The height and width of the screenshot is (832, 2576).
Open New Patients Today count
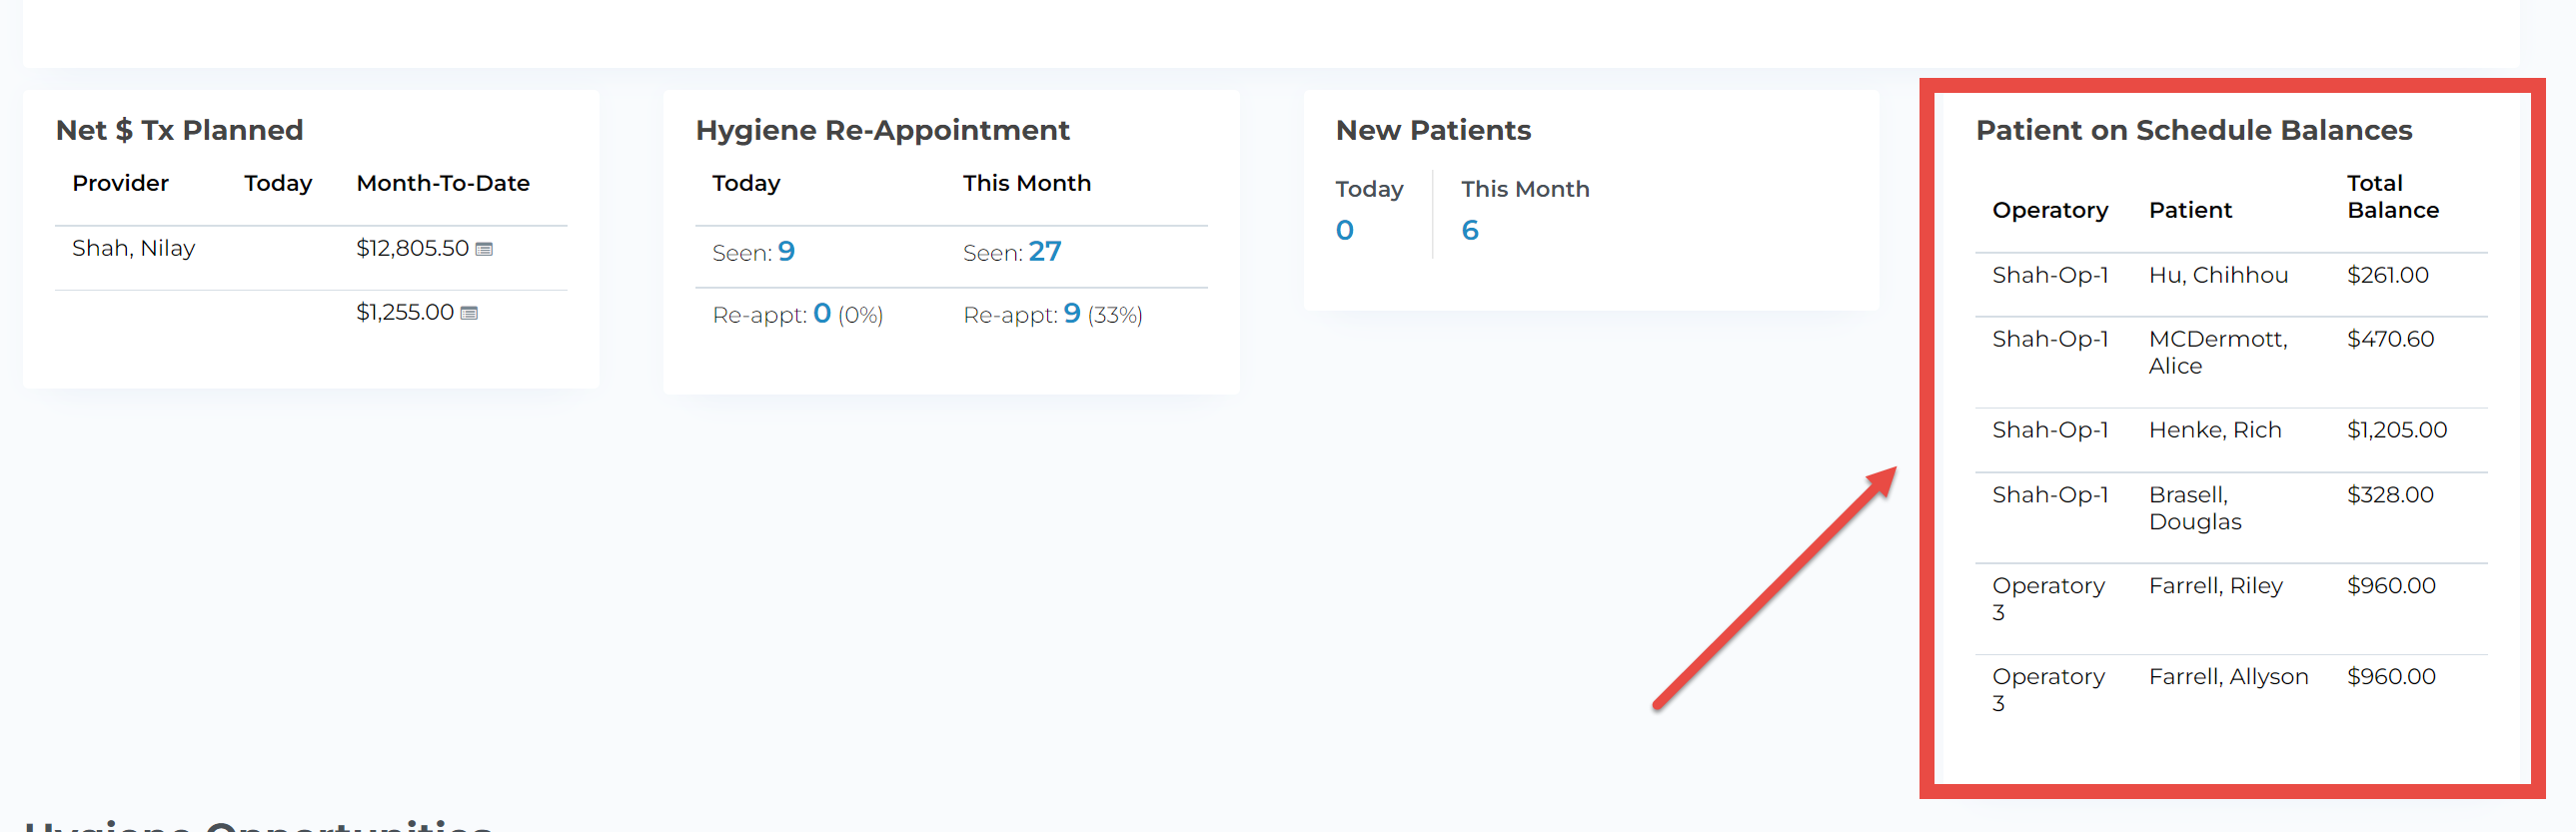[x=1345, y=230]
